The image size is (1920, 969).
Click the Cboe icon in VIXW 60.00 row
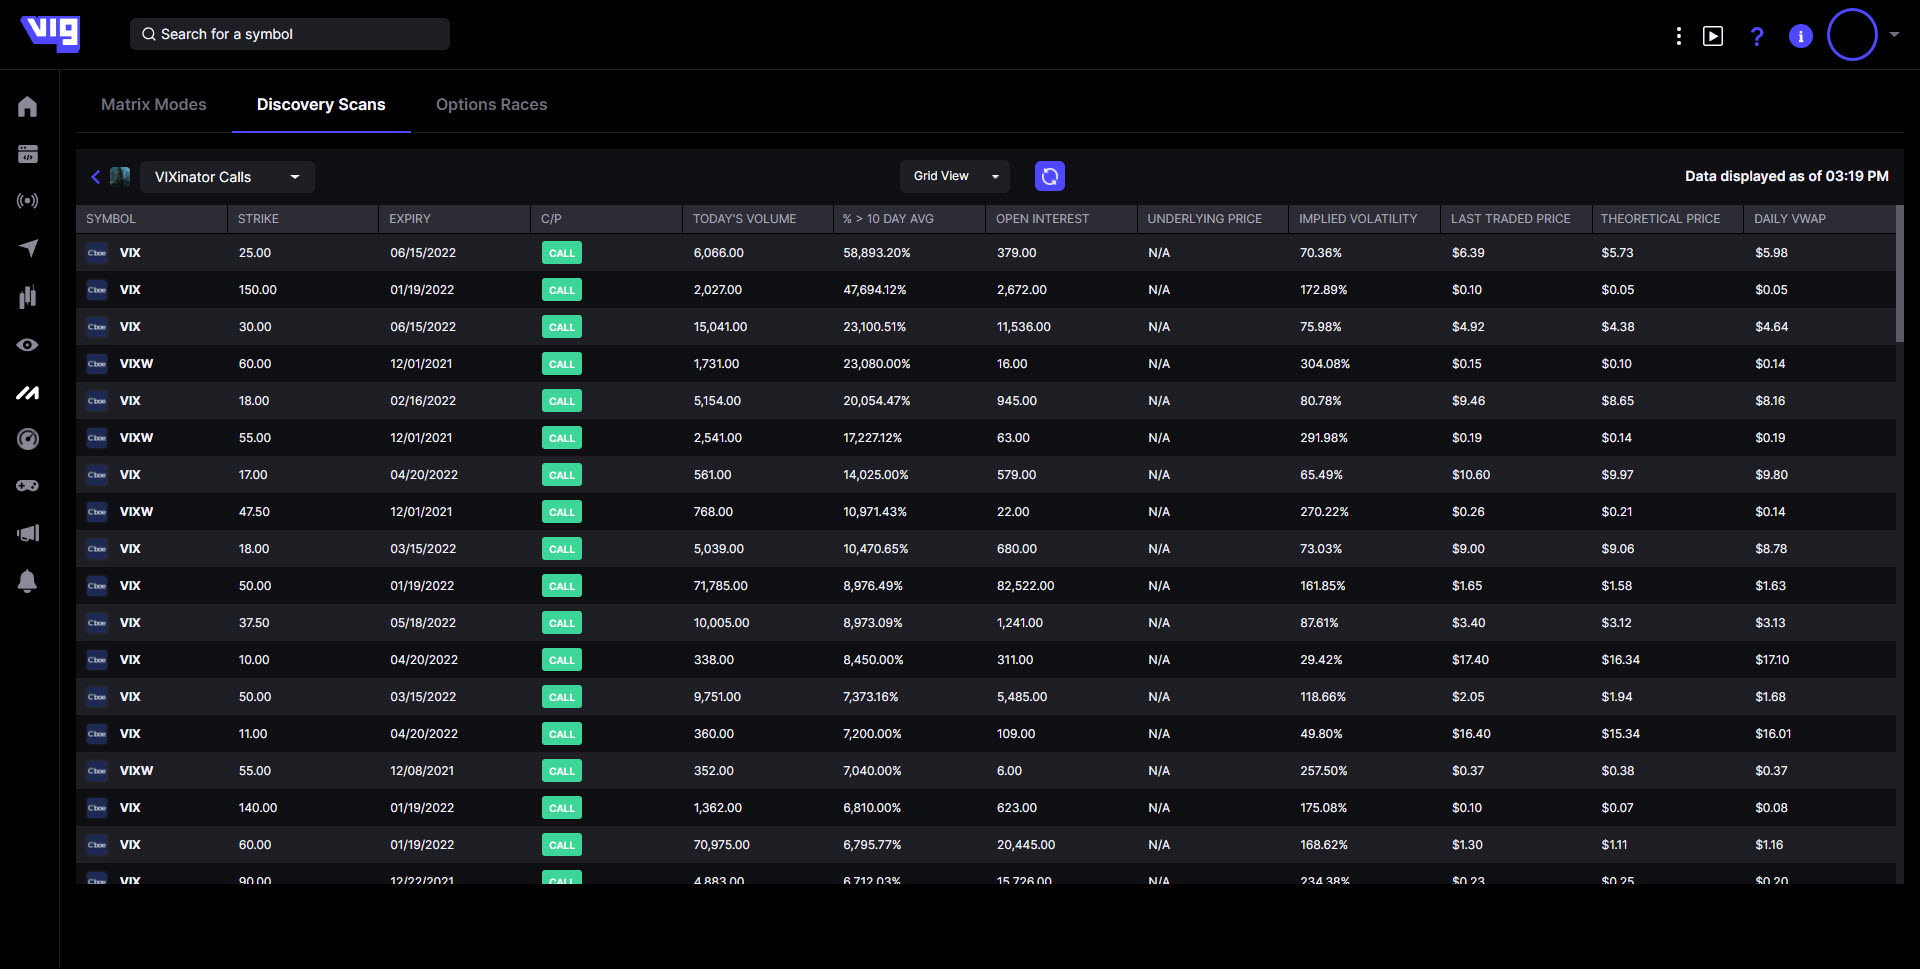pos(97,364)
